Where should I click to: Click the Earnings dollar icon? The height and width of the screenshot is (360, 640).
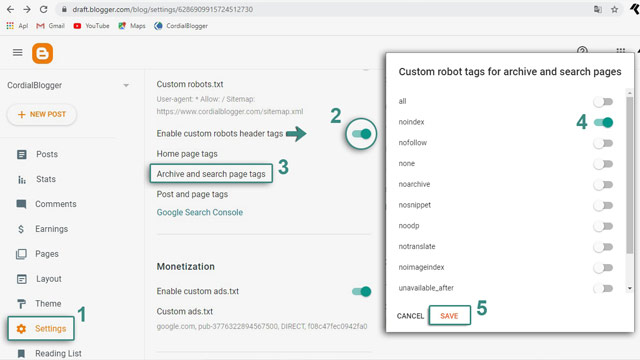tap(21, 229)
